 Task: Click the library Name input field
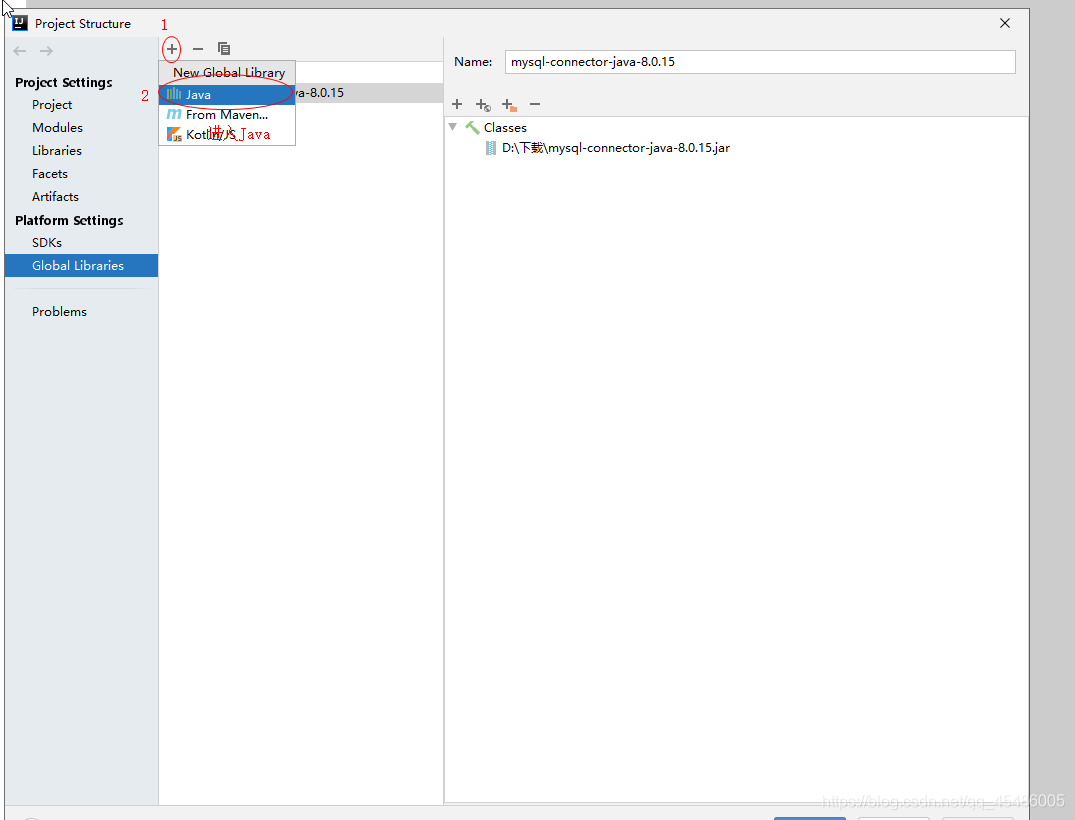[760, 62]
